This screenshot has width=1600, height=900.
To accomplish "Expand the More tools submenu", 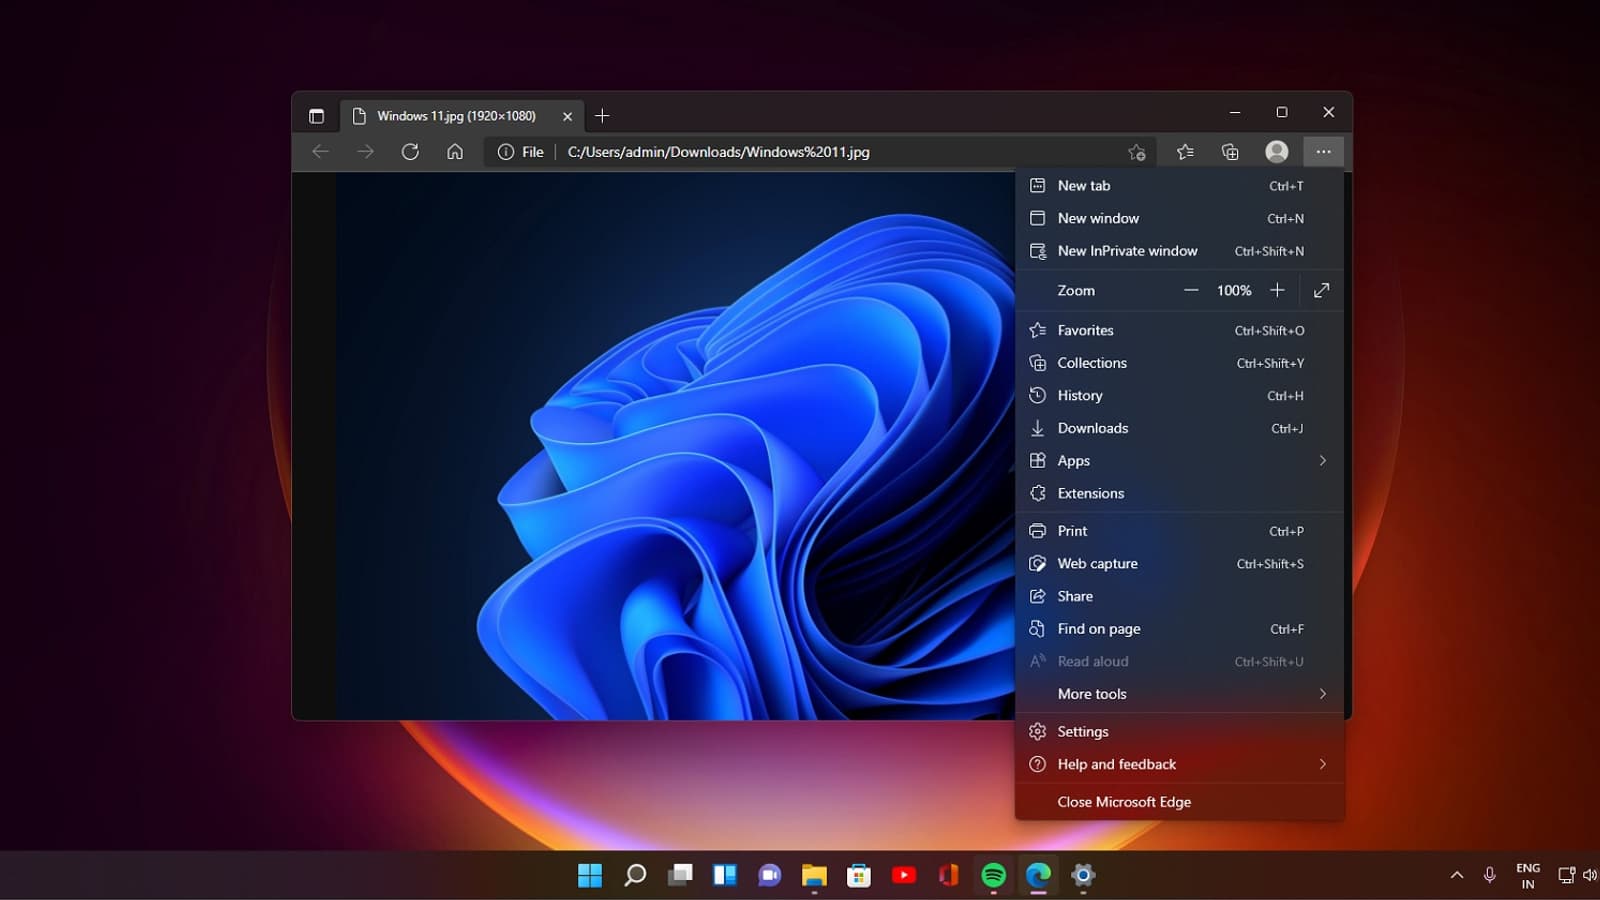I will point(1180,694).
